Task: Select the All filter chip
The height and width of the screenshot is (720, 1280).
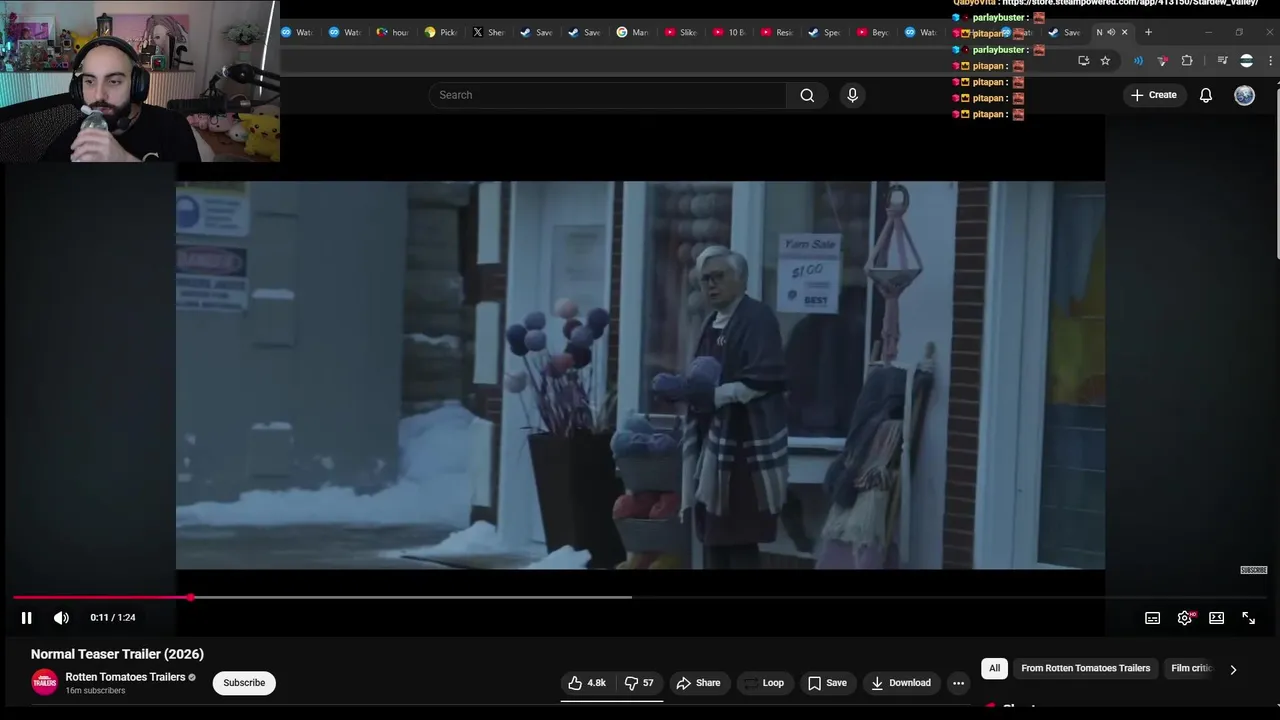Action: click(x=994, y=668)
